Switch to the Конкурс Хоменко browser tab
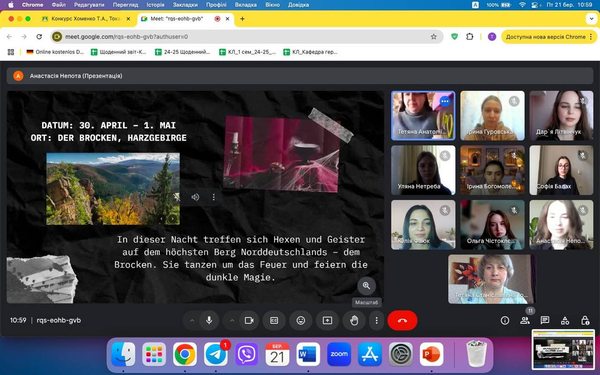 click(87, 19)
